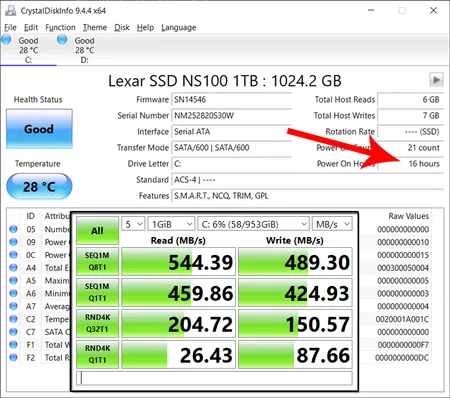The width and height of the screenshot is (450, 398).
Task: Open the Language menu
Action: [x=179, y=27]
